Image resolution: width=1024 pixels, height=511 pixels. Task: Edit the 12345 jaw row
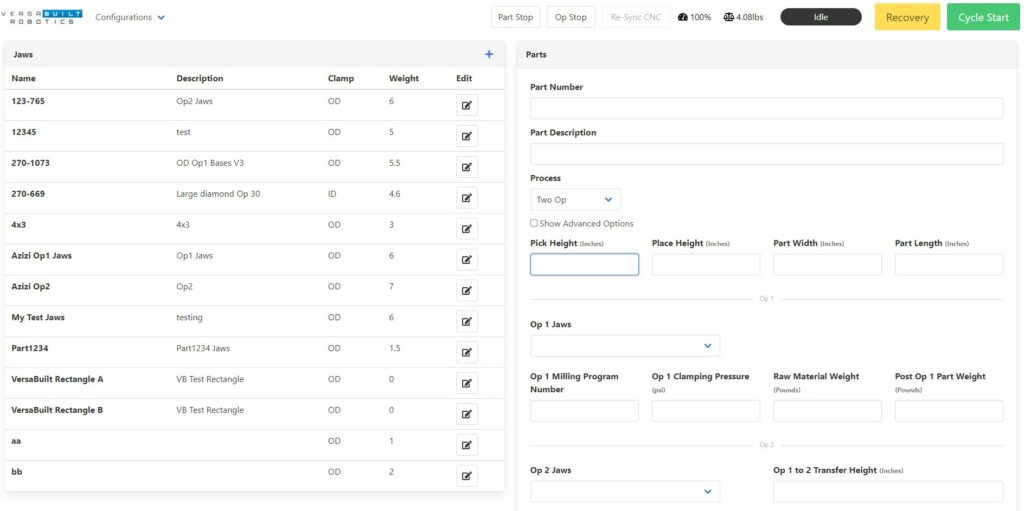(x=467, y=136)
